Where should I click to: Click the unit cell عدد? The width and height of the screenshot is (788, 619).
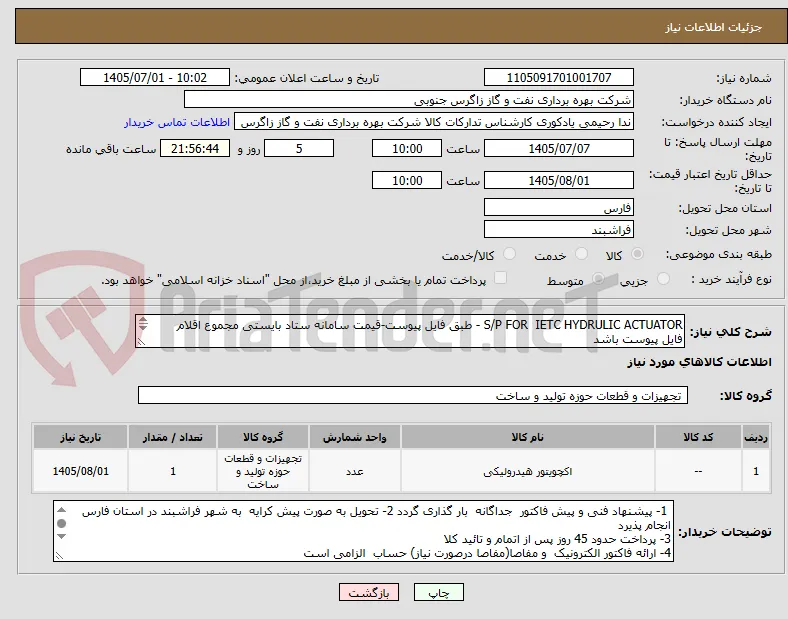pos(355,471)
